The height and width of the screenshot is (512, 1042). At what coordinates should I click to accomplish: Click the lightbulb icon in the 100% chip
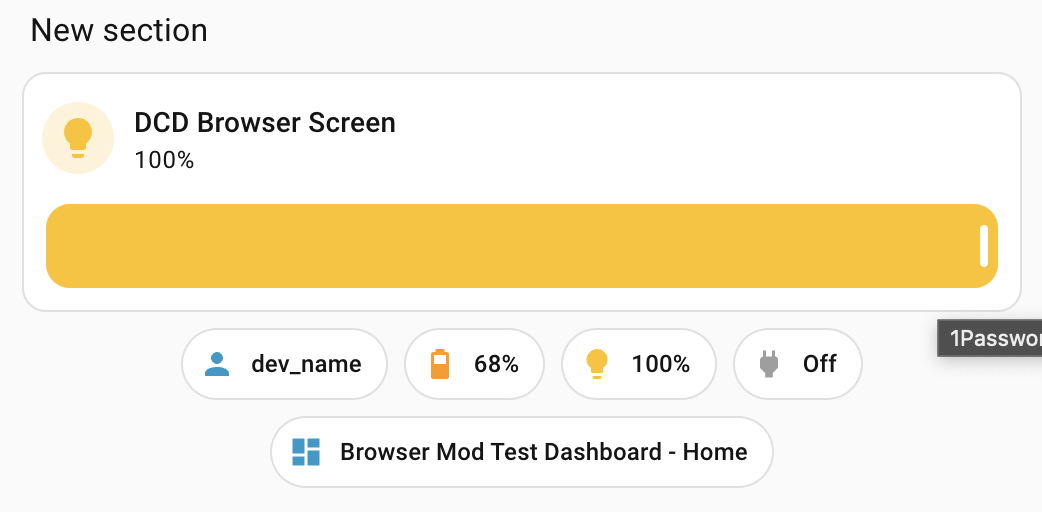point(597,364)
